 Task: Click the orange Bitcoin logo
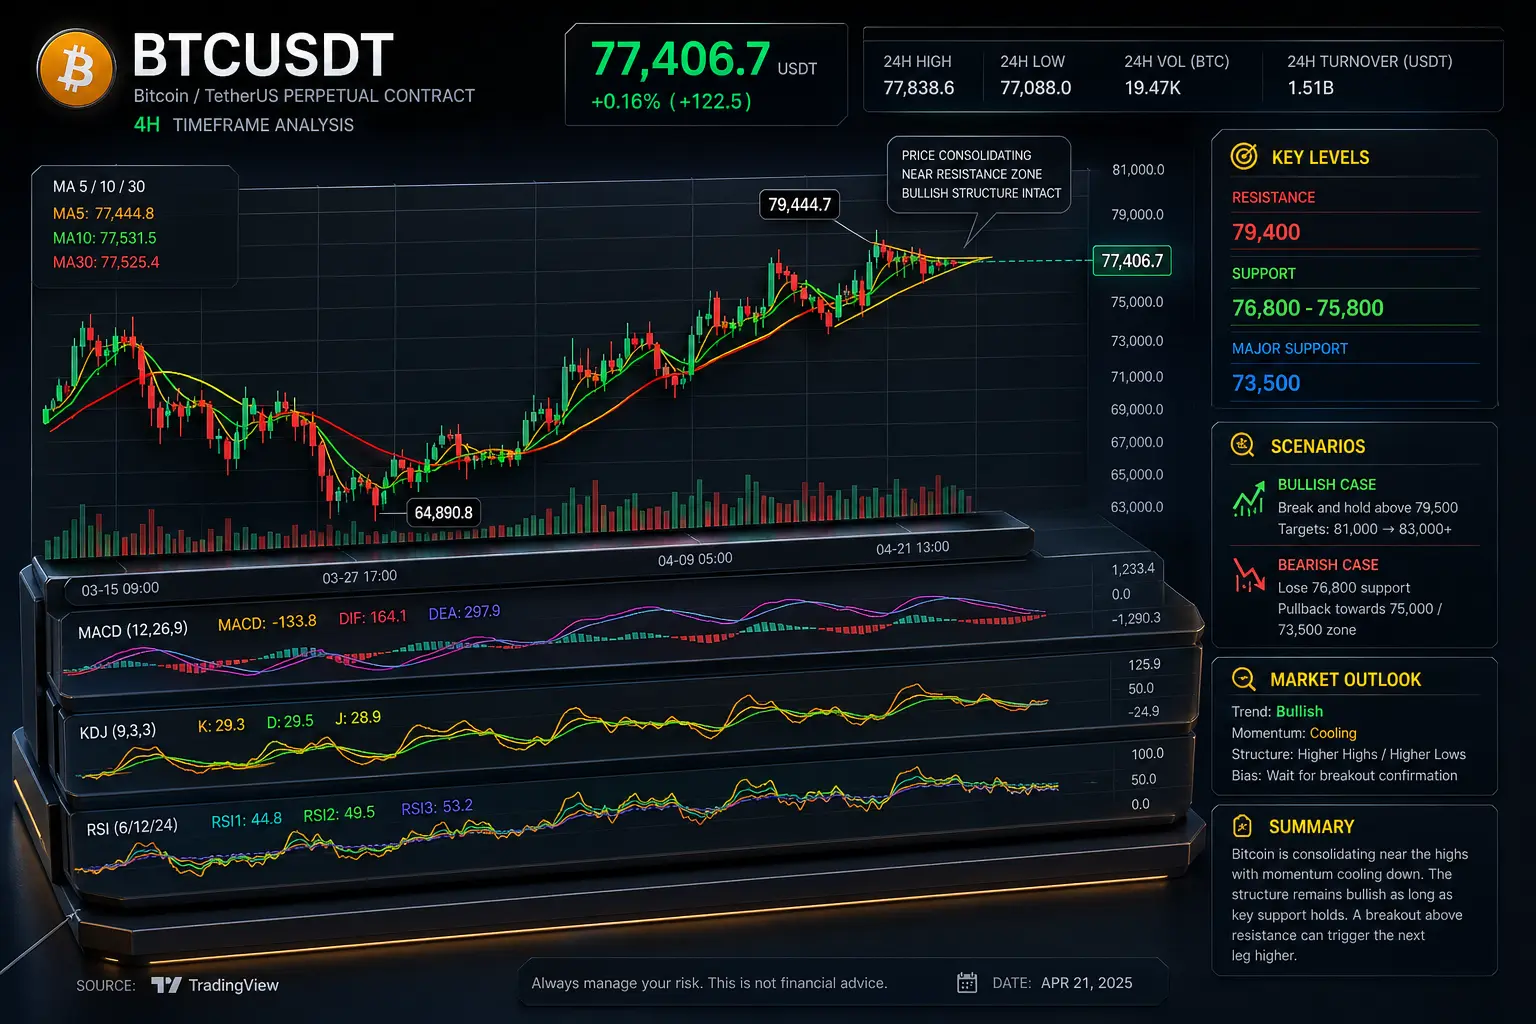coord(76,70)
